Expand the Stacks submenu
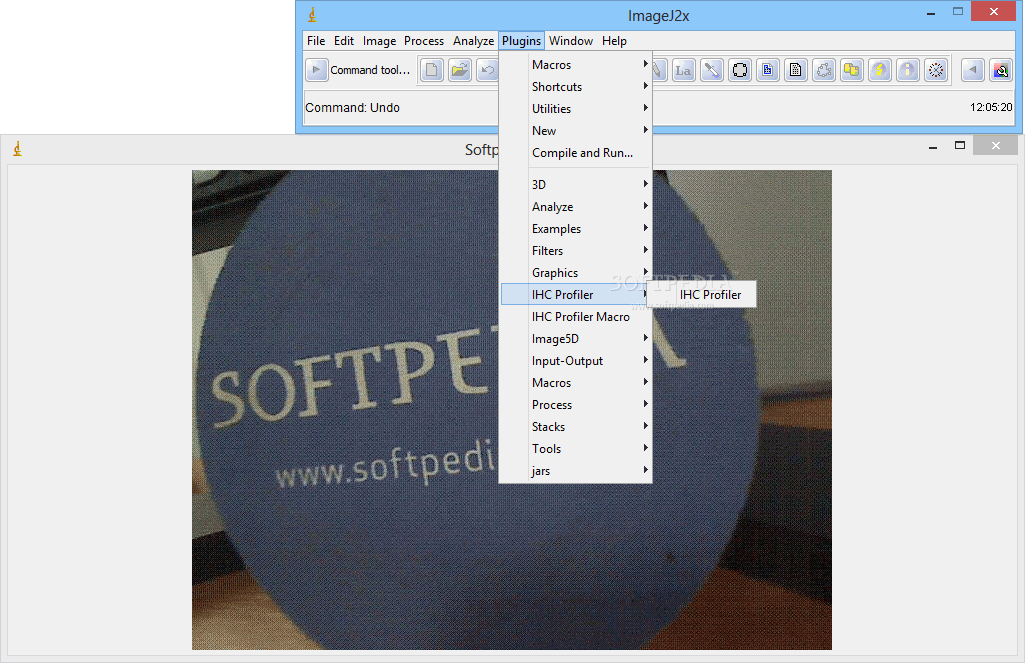 pos(576,427)
